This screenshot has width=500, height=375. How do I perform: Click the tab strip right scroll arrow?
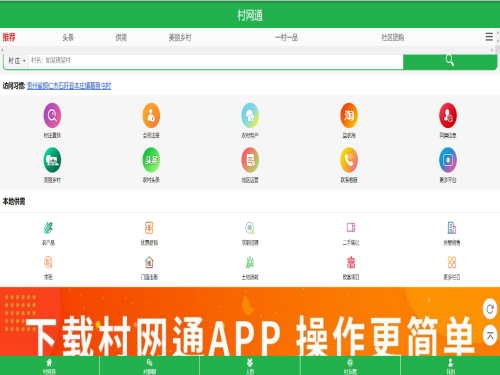(x=492, y=50)
